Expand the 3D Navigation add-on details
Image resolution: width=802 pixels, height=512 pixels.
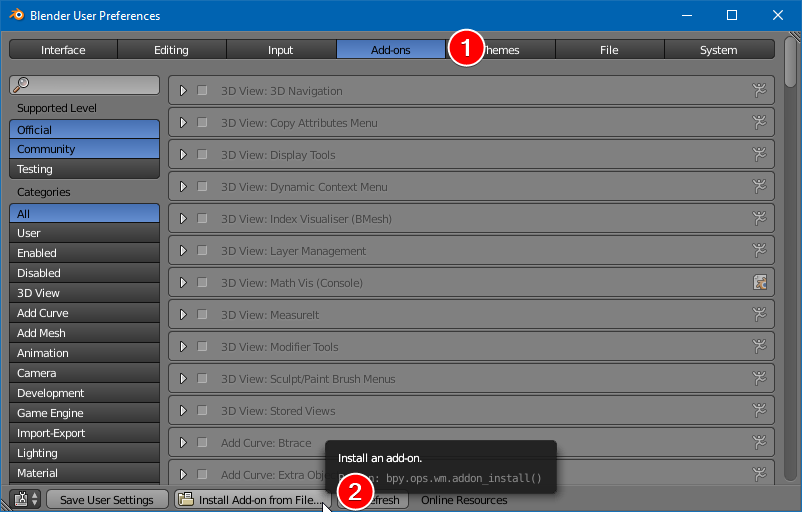pyautogui.click(x=183, y=91)
